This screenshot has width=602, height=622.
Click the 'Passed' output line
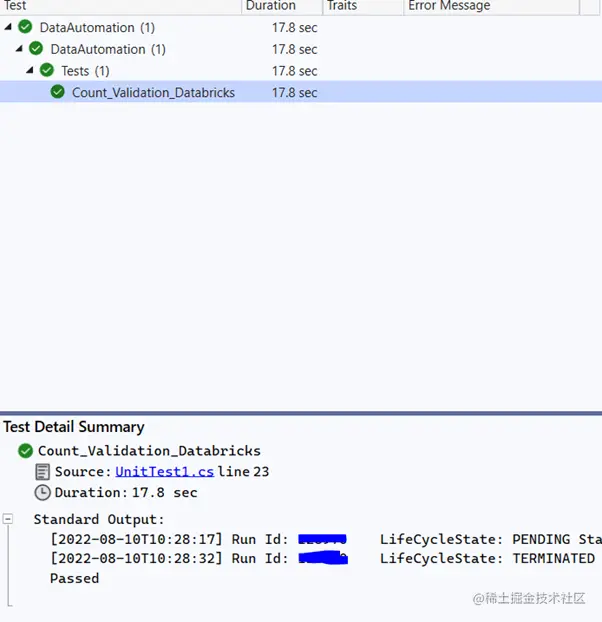[x=75, y=578]
